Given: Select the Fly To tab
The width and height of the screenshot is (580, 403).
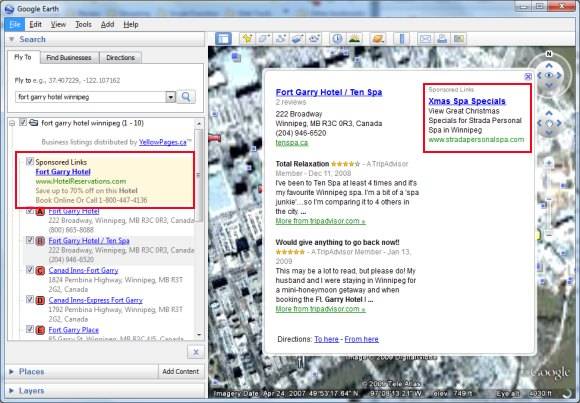Looking at the screenshot, I should pos(23,57).
